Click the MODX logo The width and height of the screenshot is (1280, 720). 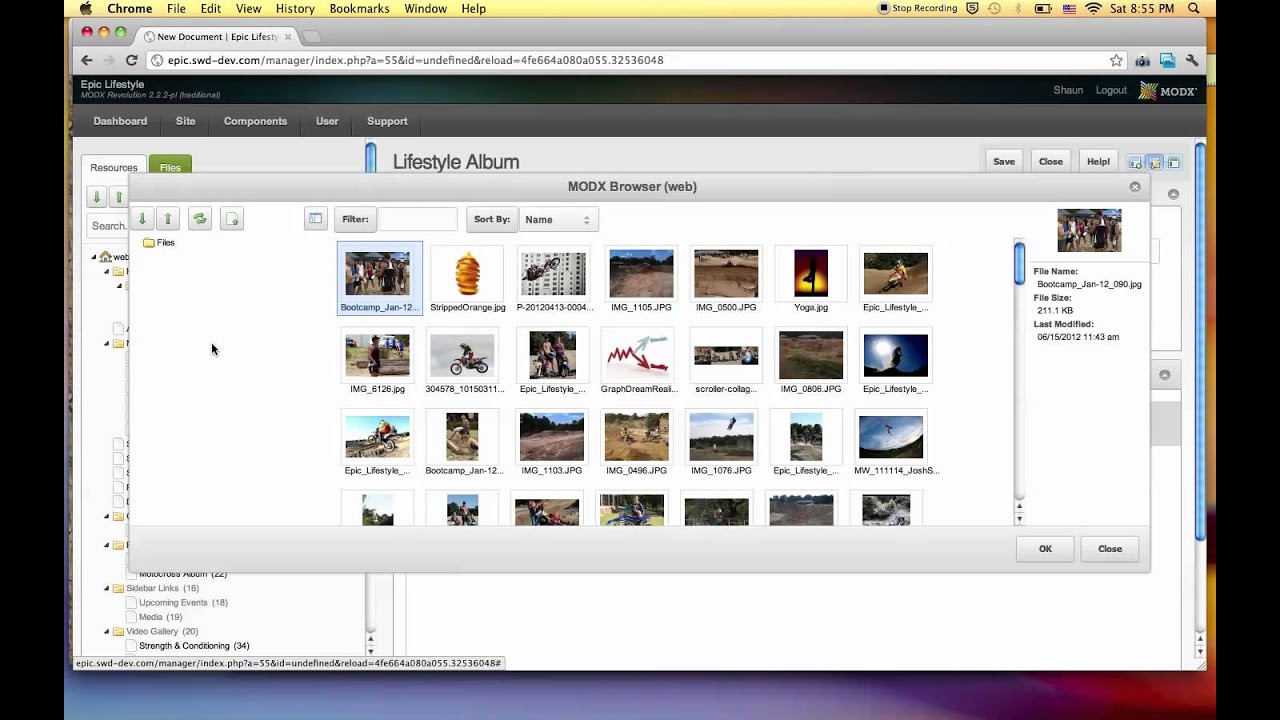1168,91
